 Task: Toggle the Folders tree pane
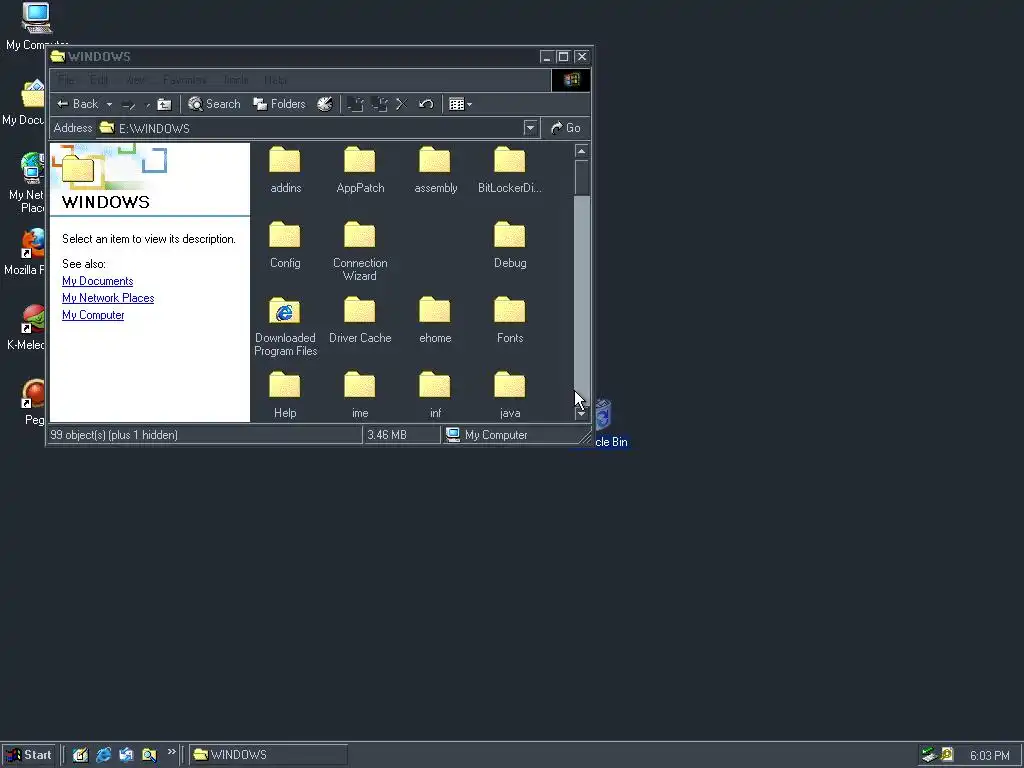tap(280, 104)
